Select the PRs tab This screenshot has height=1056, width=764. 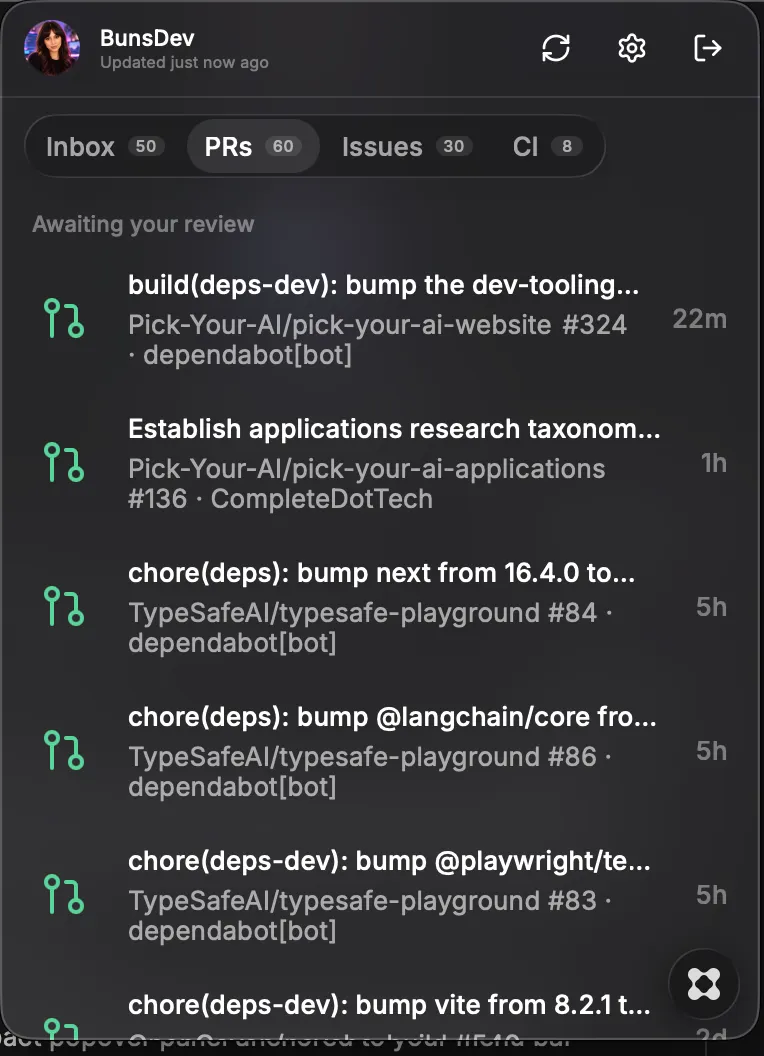coord(253,147)
